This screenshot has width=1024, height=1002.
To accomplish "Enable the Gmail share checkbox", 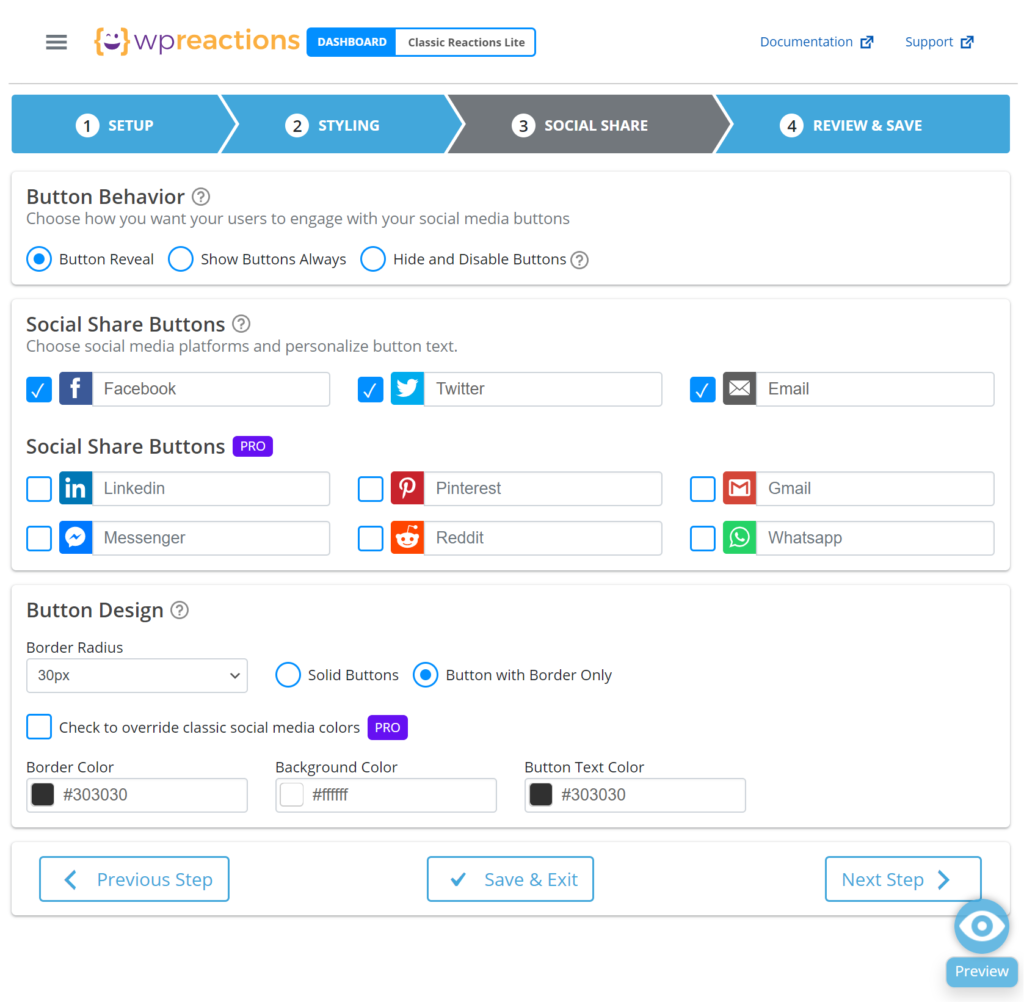I will click(703, 489).
